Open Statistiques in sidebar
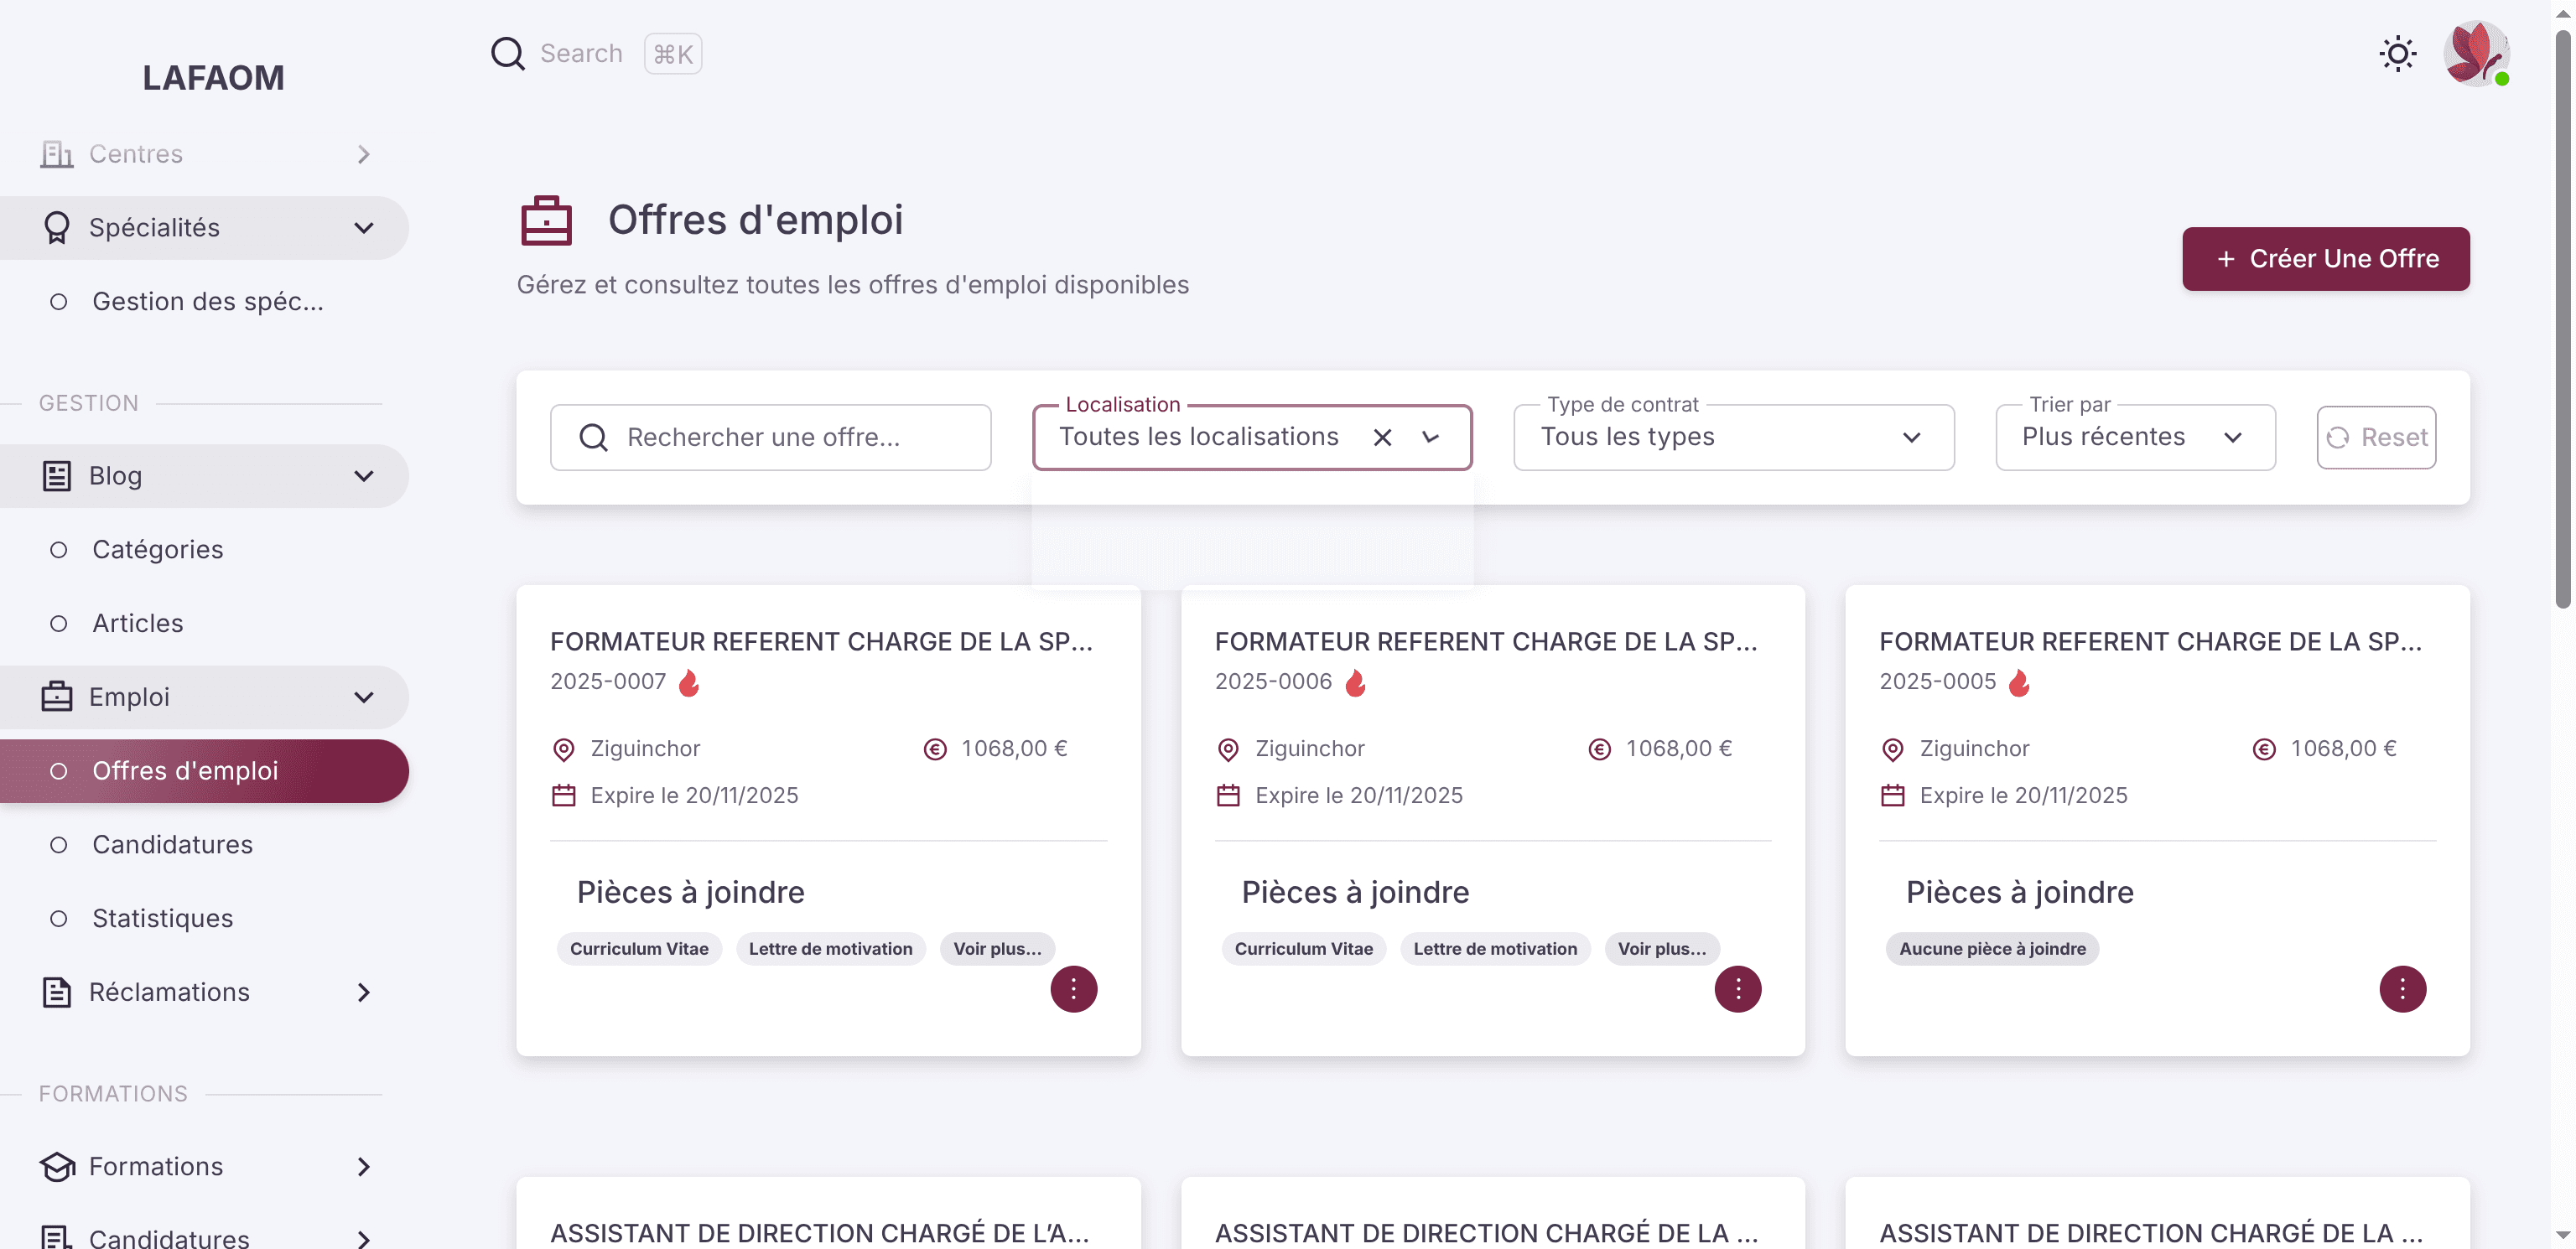Screen dimensions: 2576x1249 click(x=204, y=918)
